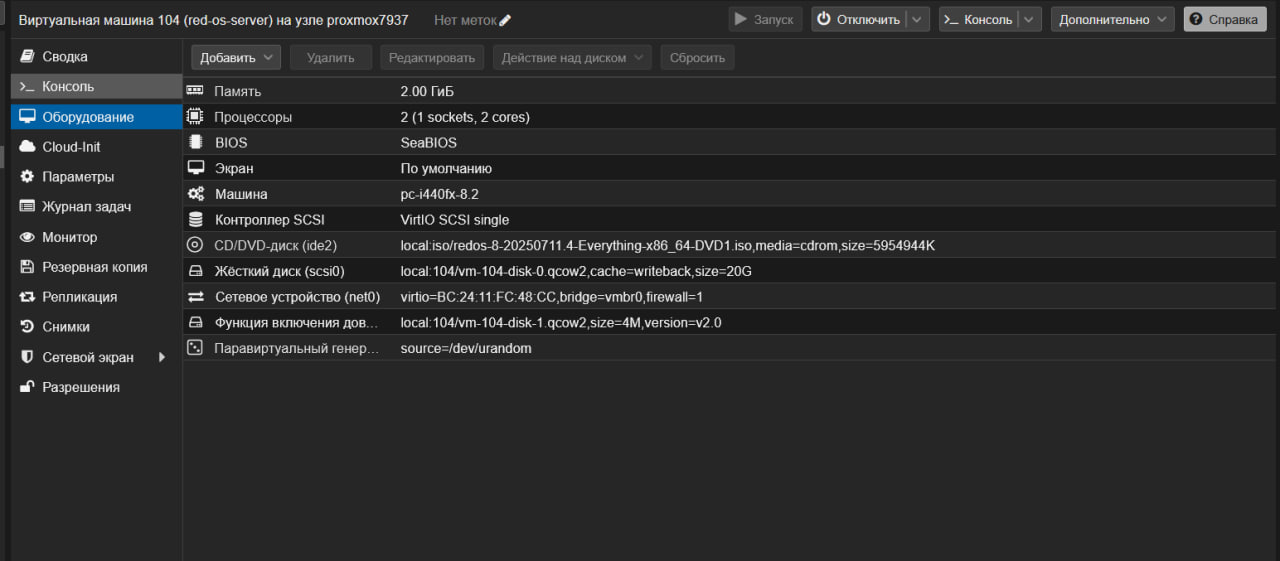Screen dimensions: 1280x561
Task: Click the Справка help button
Action: tap(1224, 20)
